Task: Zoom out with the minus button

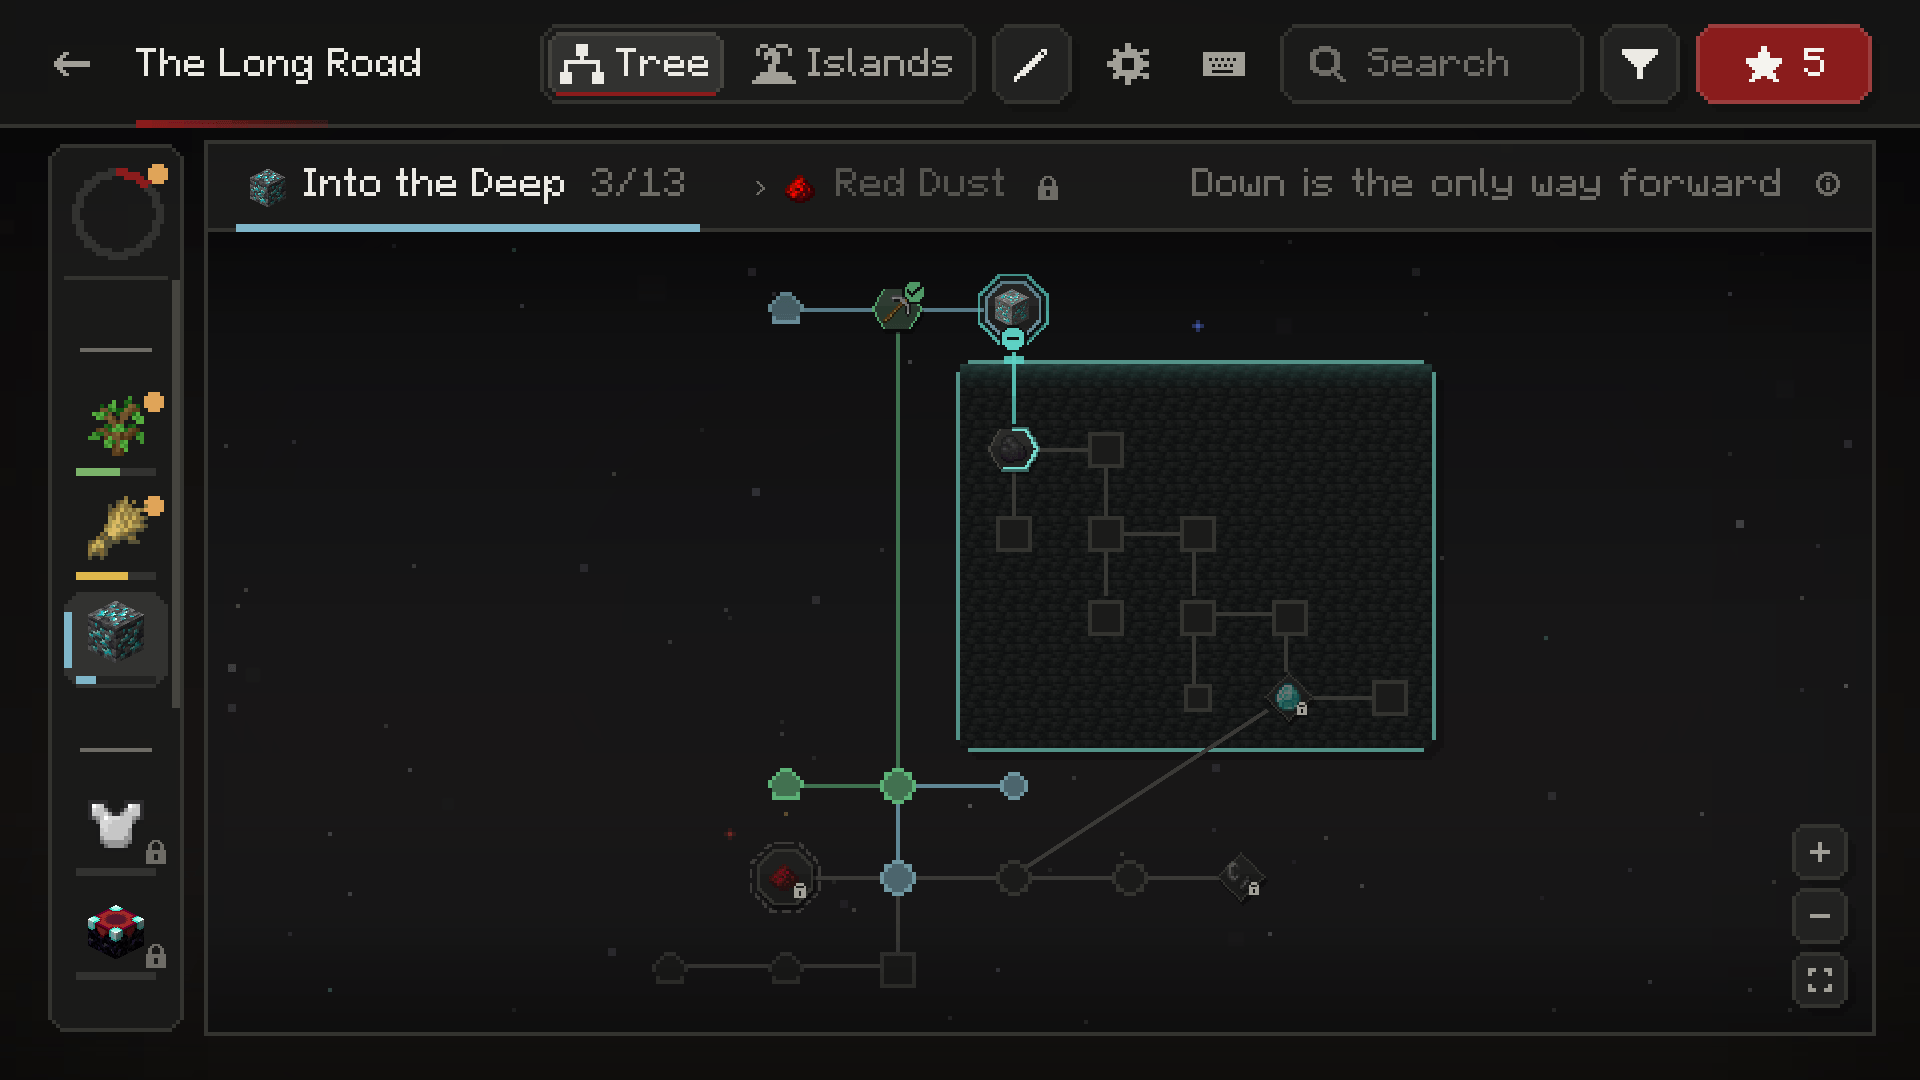Action: 1819,917
